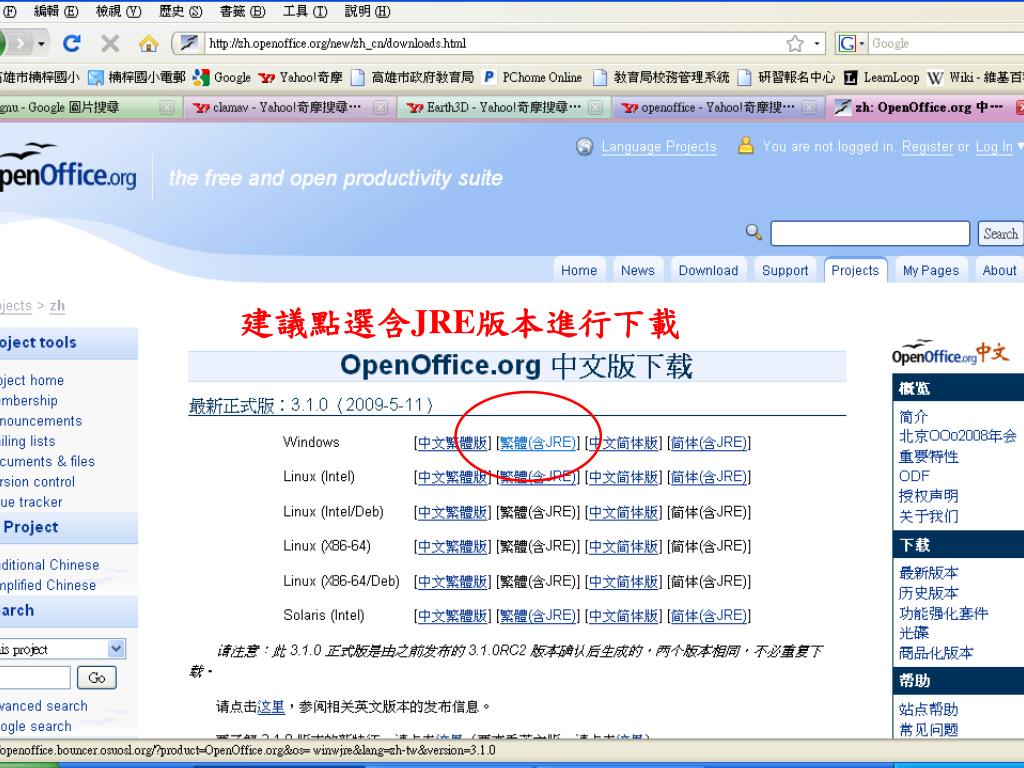Image resolution: width=1024 pixels, height=768 pixels.
Task: Stop loading with the X icon
Action: 110,44
